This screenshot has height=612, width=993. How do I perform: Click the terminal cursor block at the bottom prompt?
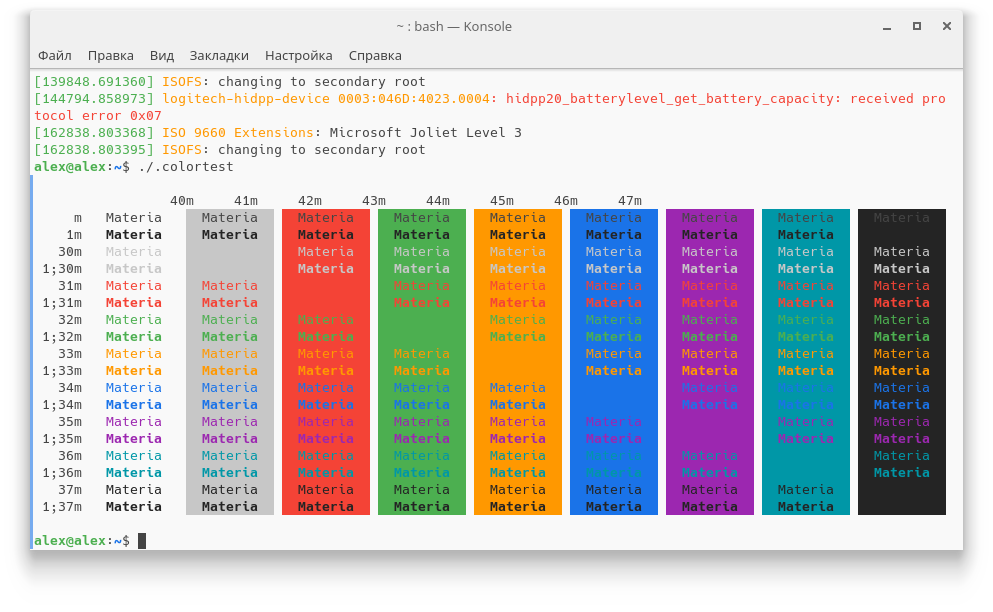(x=142, y=541)
